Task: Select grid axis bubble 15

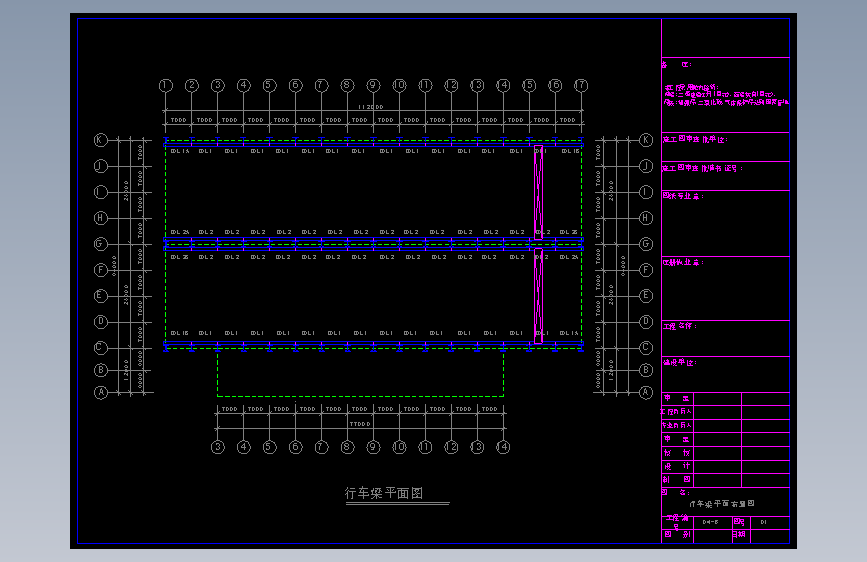Action: pyautogui.click(x=529, y=86)
